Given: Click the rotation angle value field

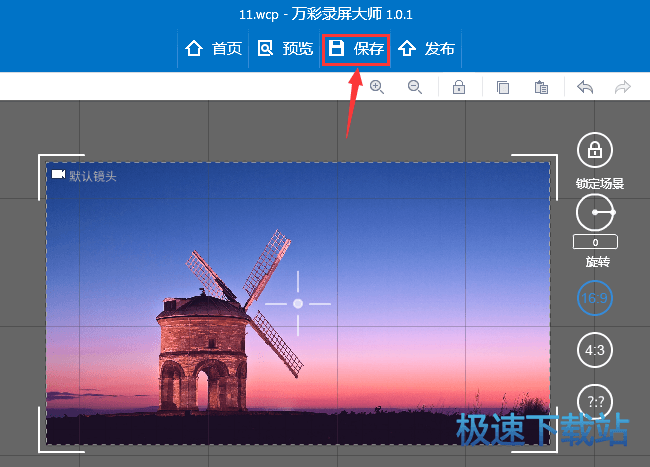Looking at the screenshot, I should (595, 242).
